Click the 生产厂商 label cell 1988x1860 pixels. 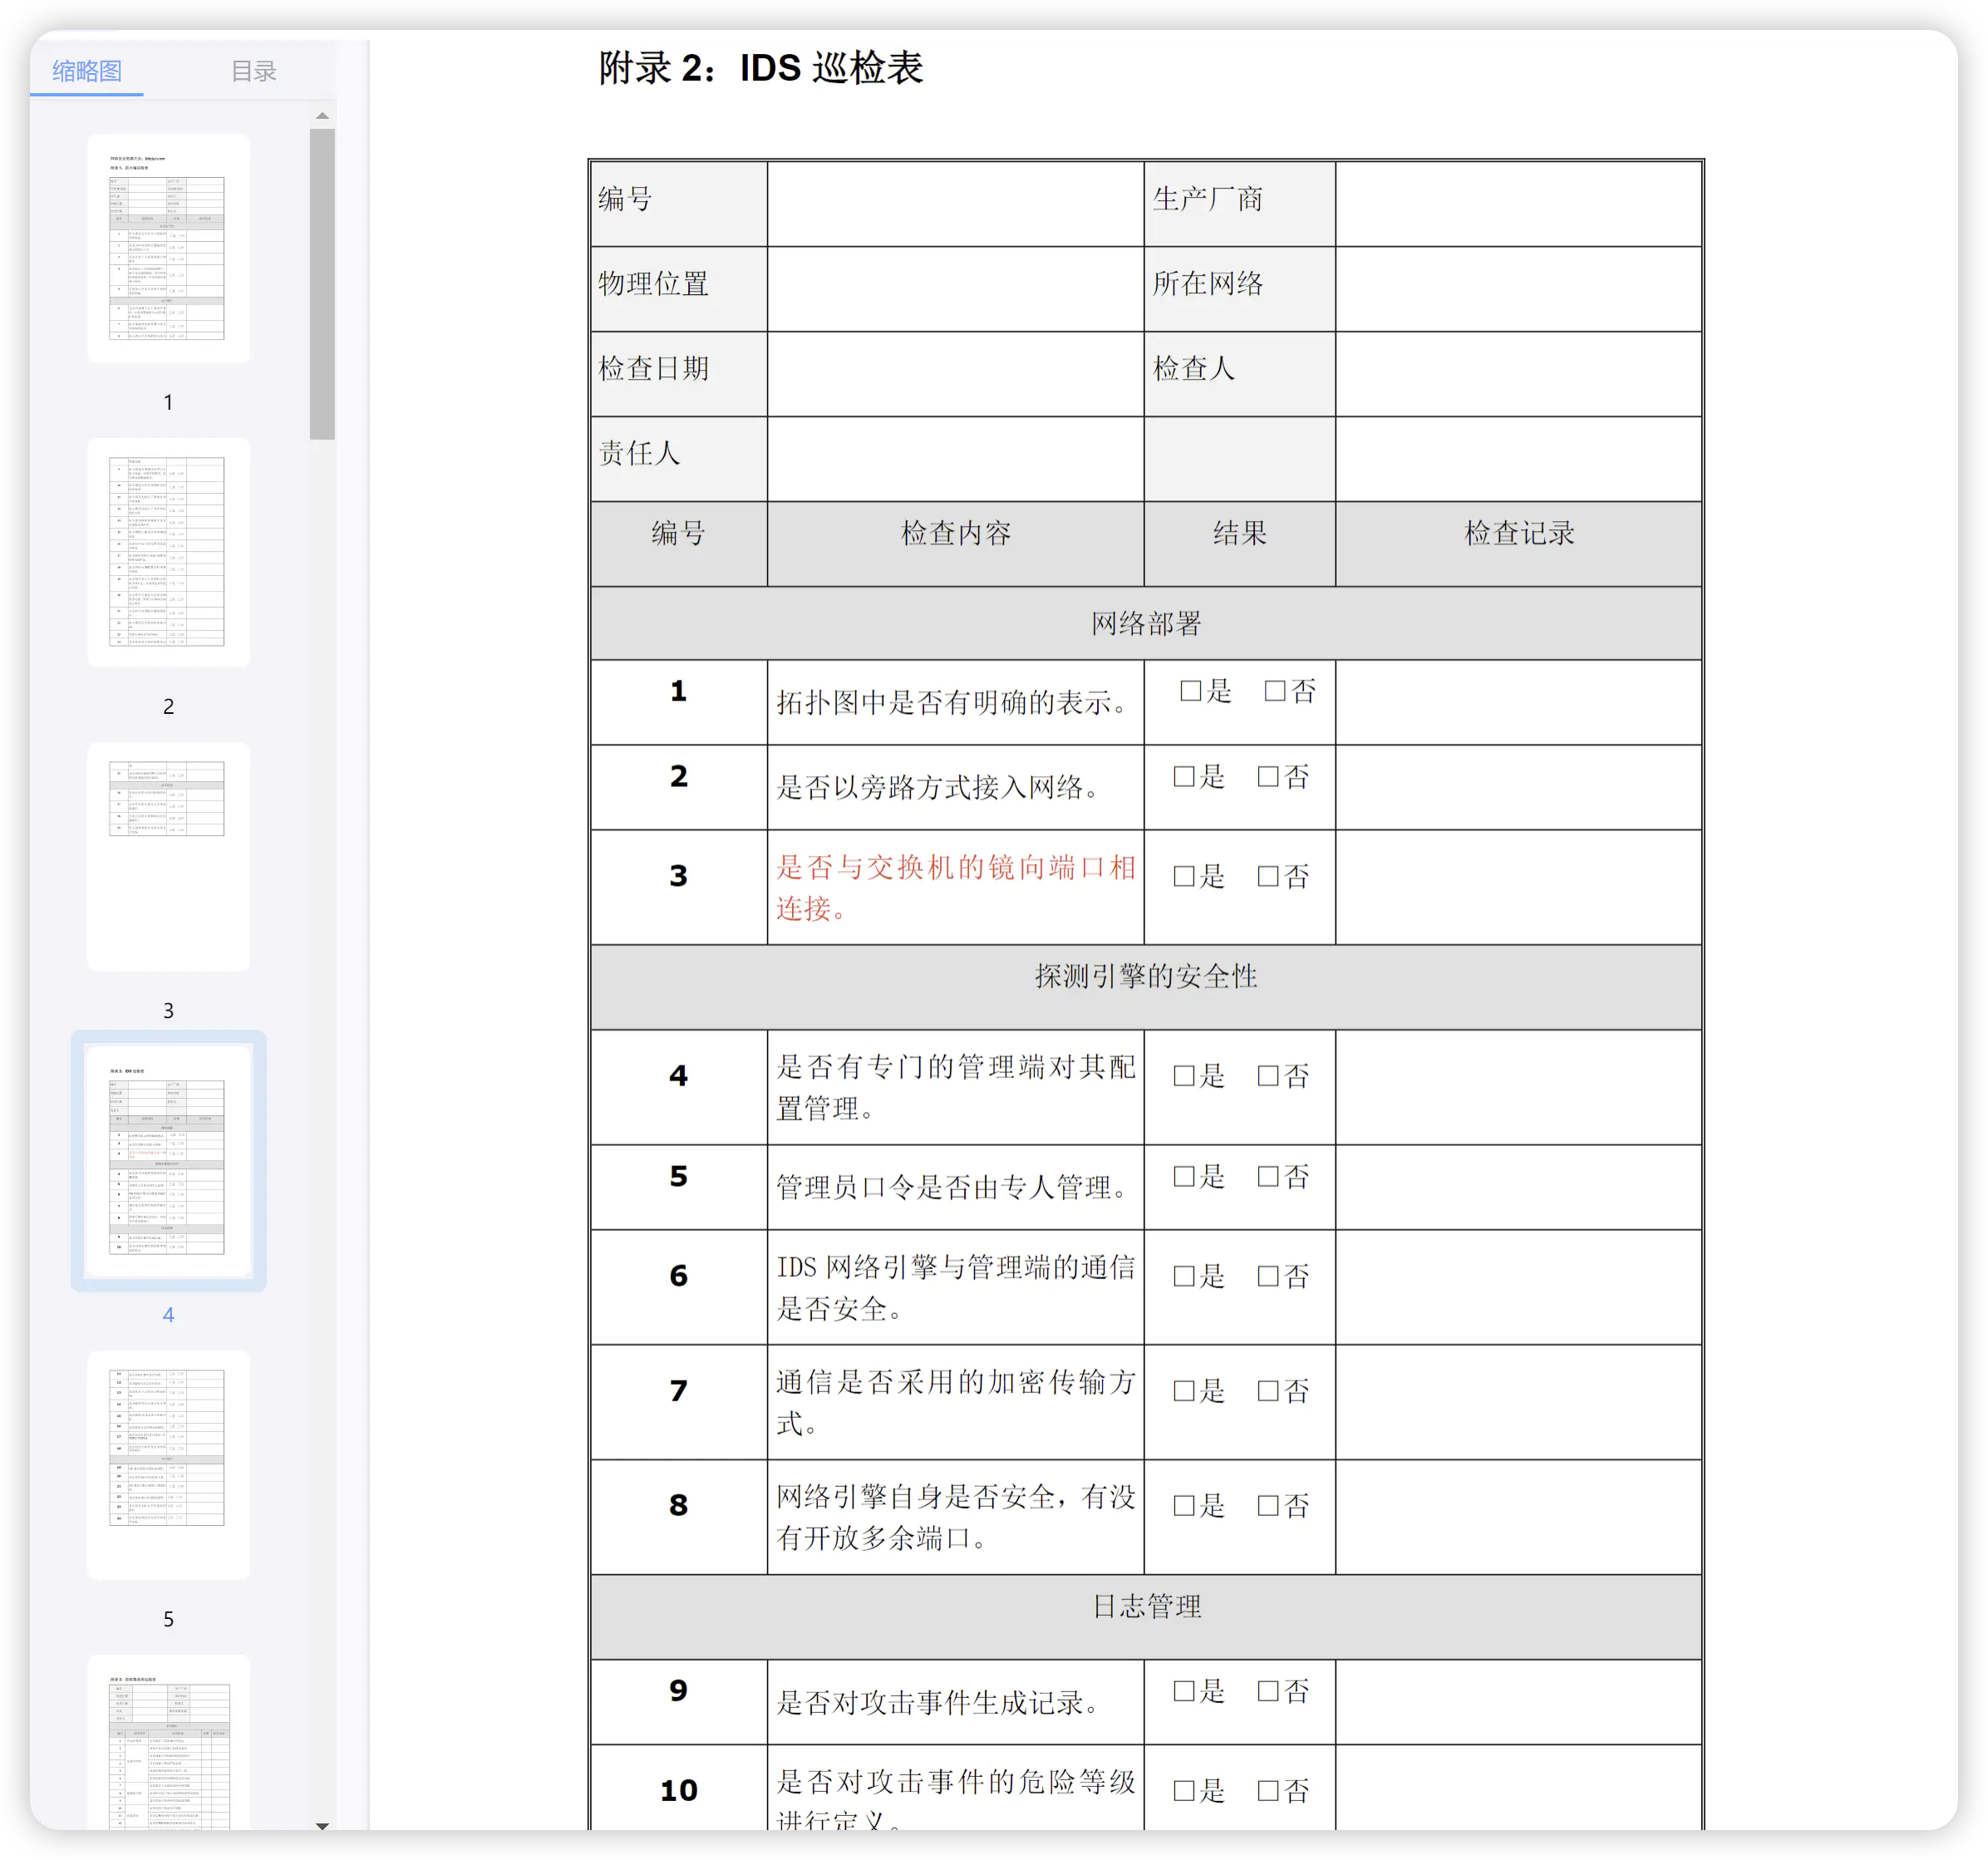point(1240,203)
